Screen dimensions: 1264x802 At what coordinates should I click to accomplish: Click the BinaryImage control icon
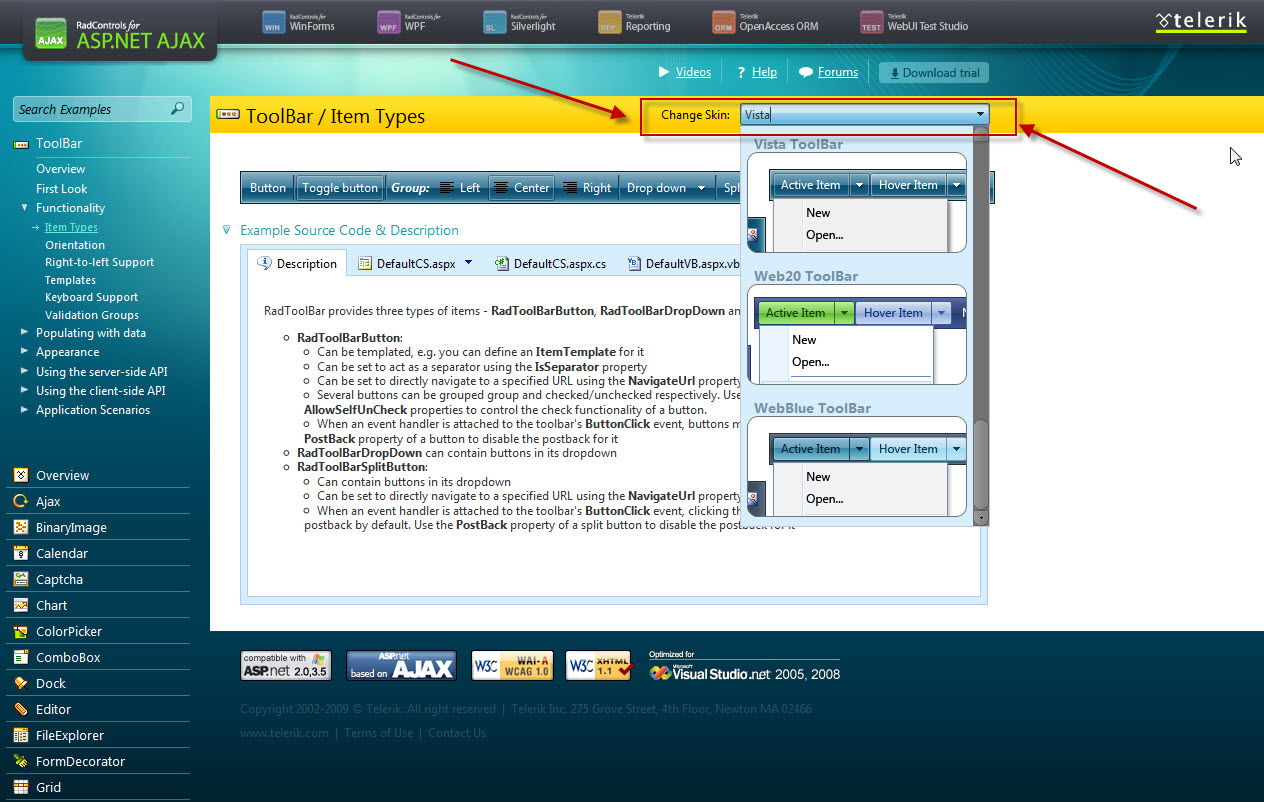pyautogui.click(x=20, y=528)
